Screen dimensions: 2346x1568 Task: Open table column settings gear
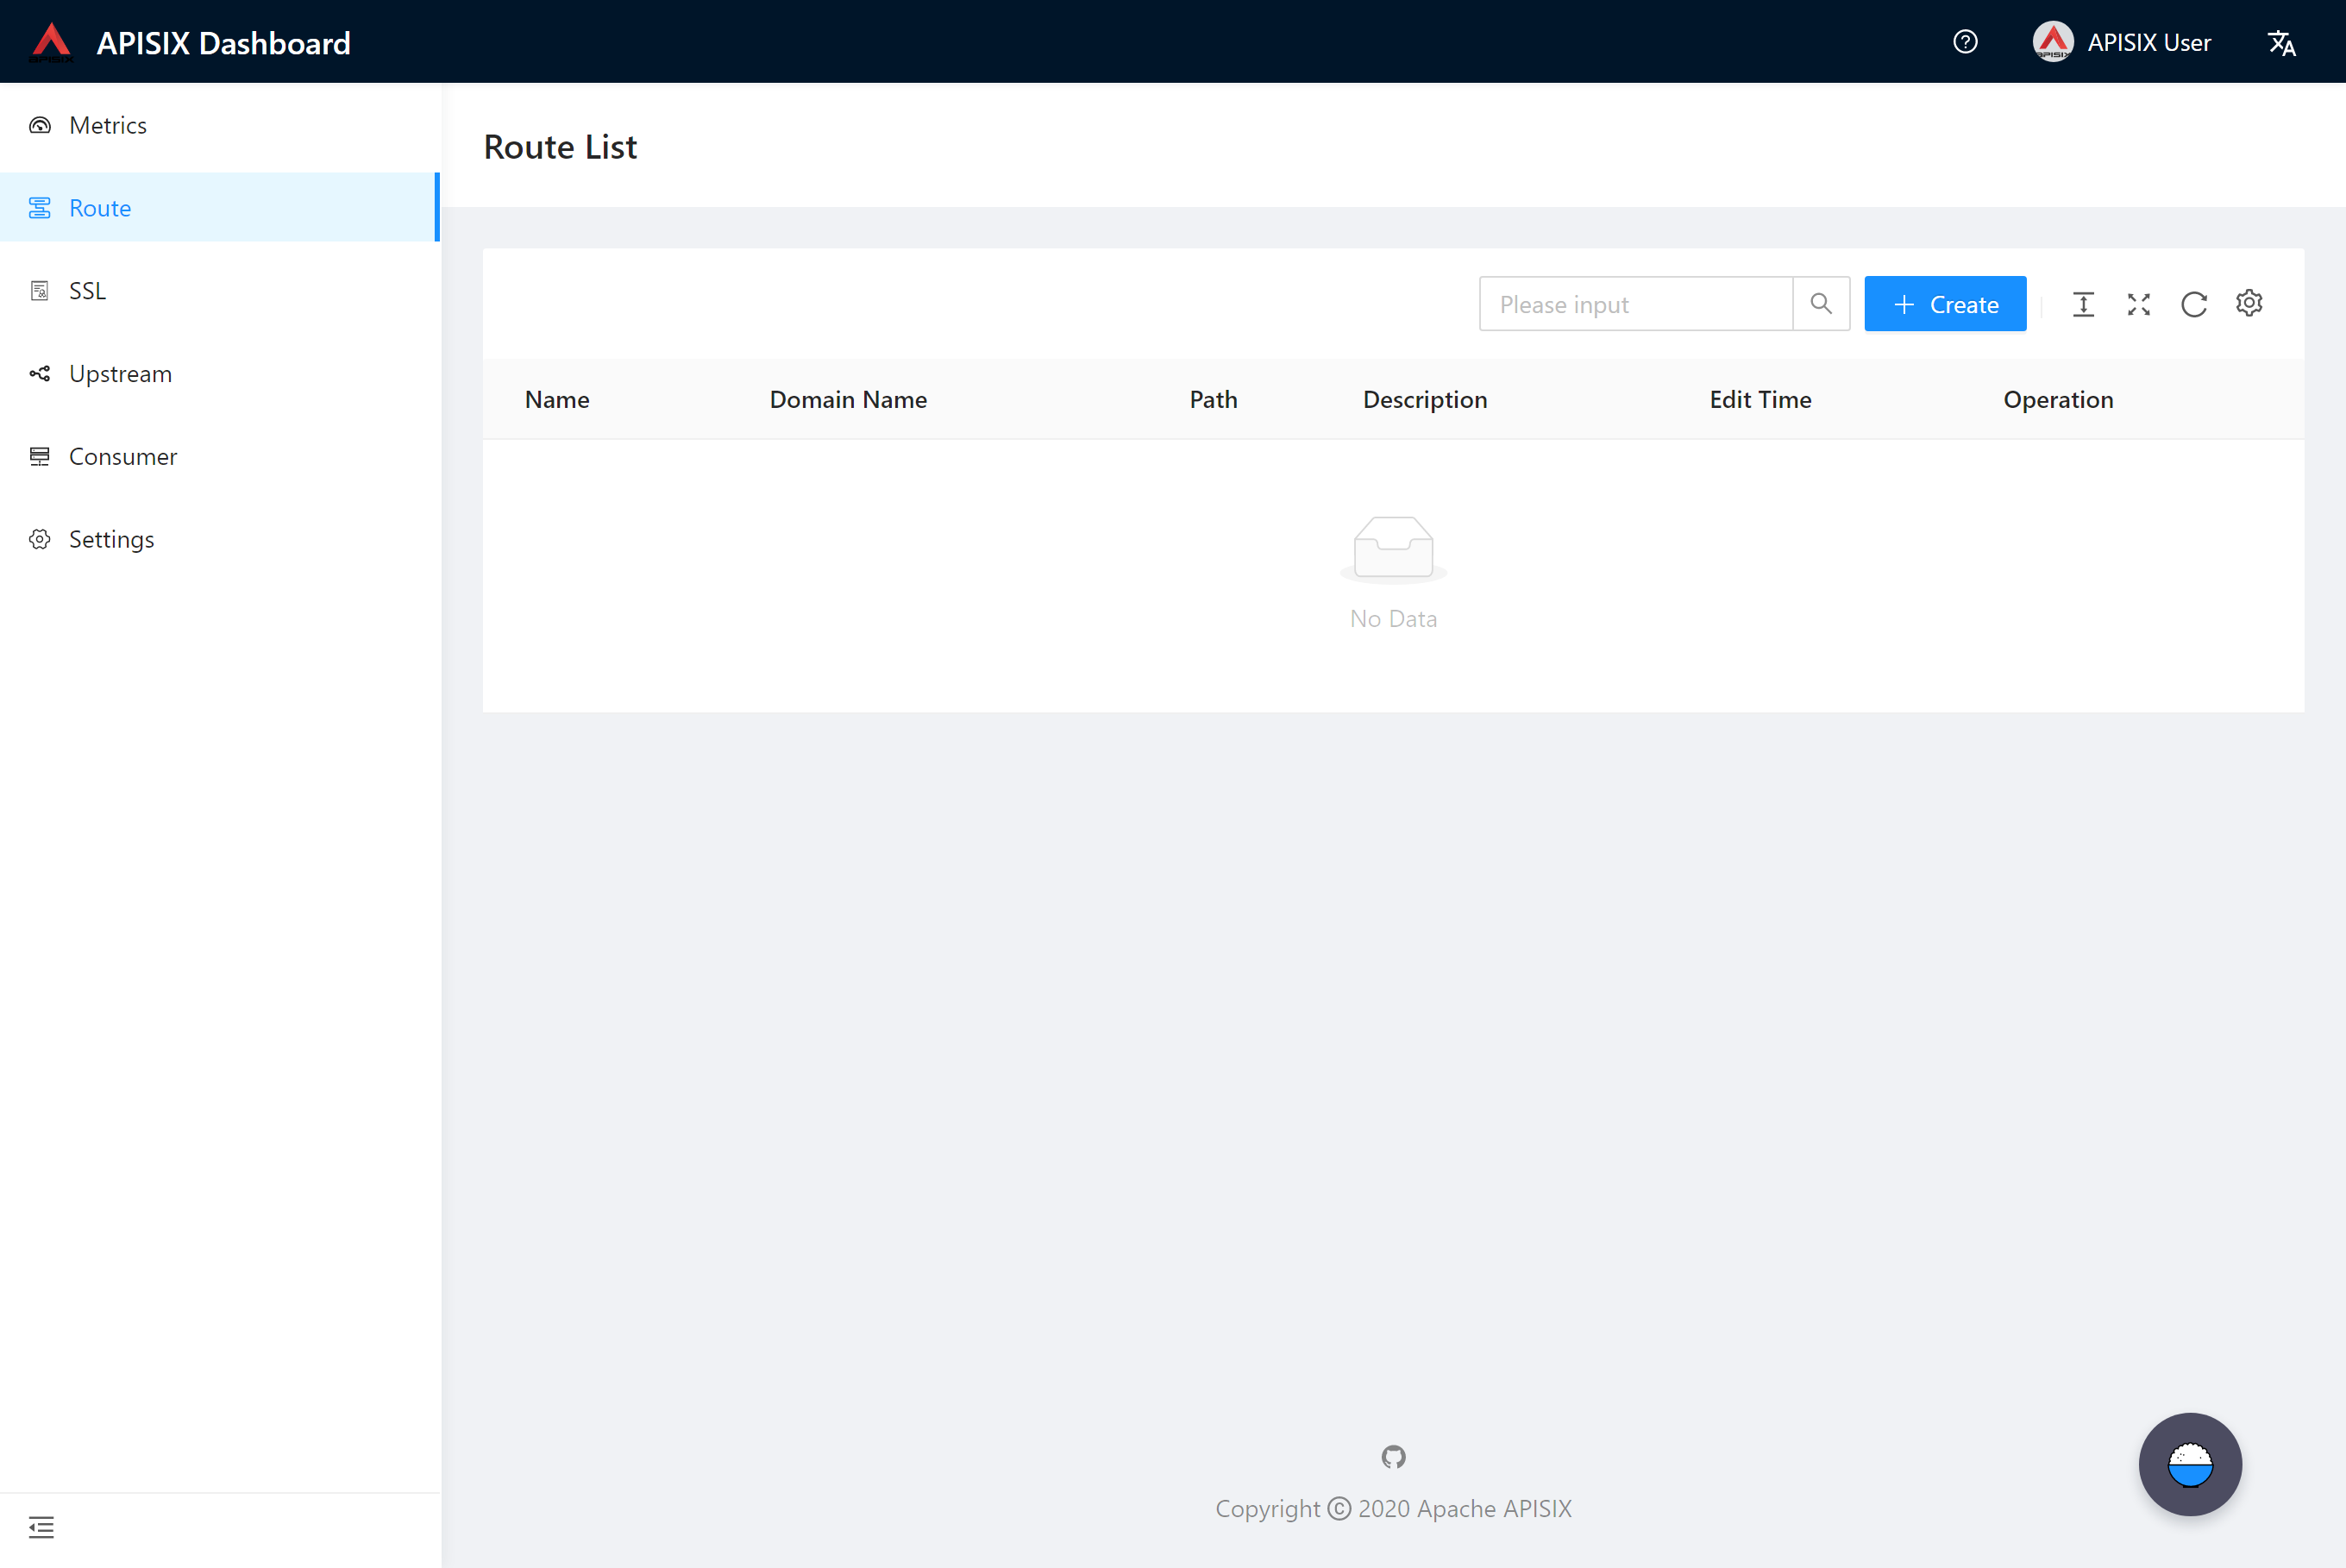tap(2249, 303)
